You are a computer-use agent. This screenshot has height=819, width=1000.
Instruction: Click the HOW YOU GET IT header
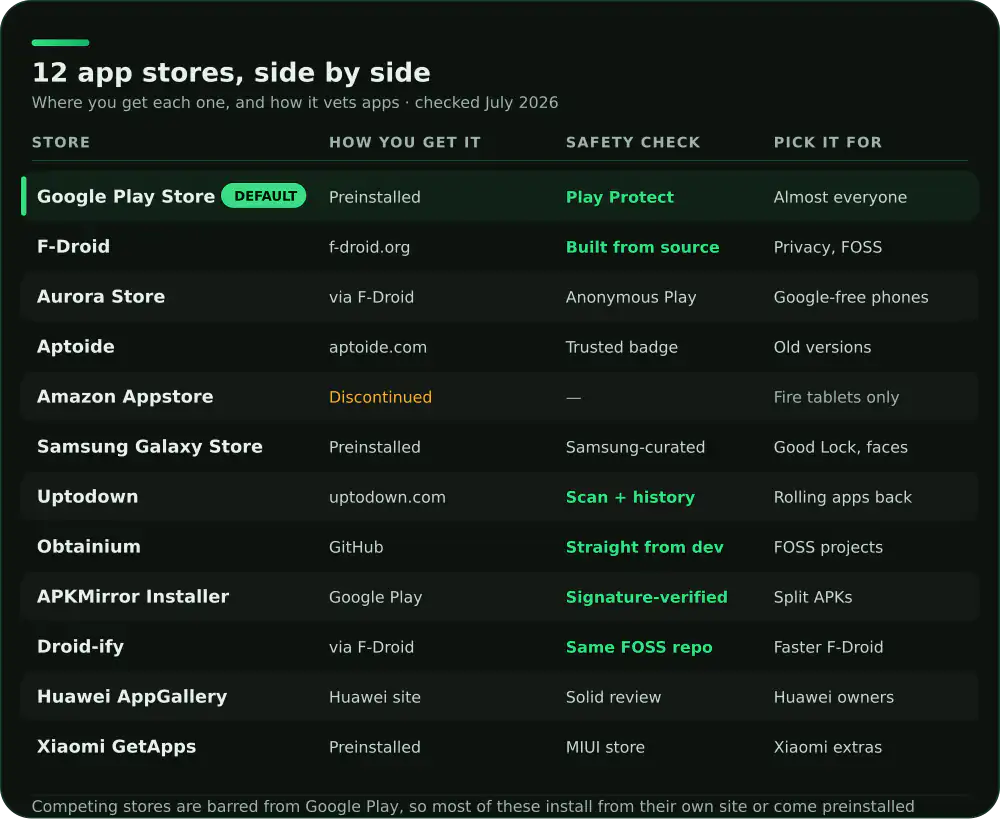(404, 142)
